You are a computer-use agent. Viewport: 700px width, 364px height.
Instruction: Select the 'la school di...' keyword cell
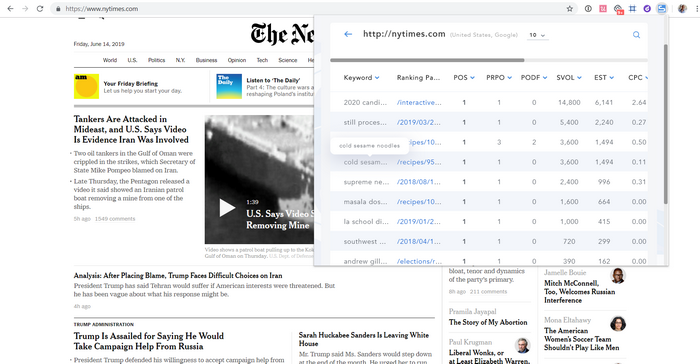[x=366, y=222]
